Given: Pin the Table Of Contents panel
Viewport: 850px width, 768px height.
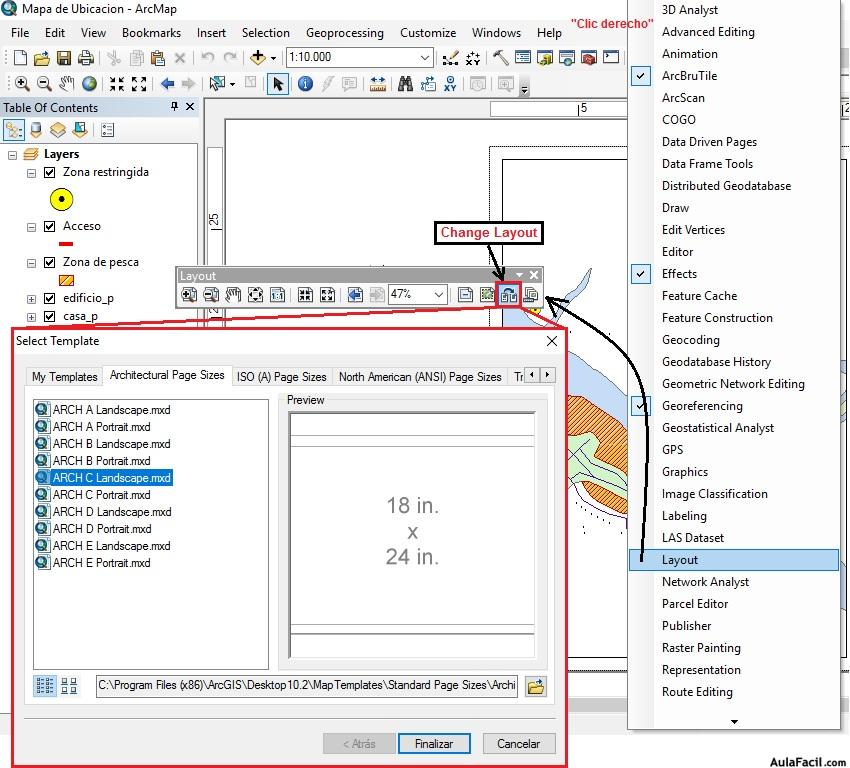Looking at the screenshot, I should (x=174, y=106).
